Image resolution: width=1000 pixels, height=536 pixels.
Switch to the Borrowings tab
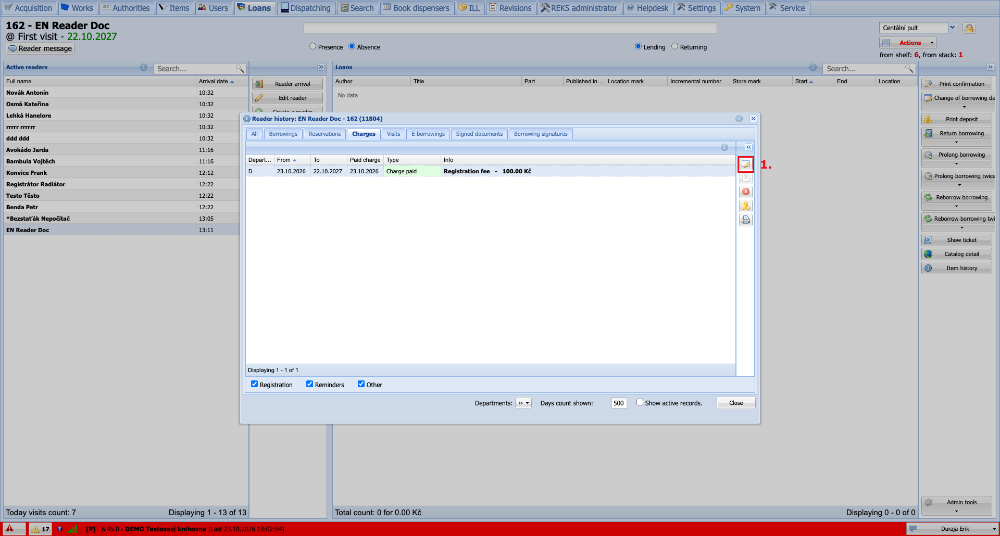[283, 134]
